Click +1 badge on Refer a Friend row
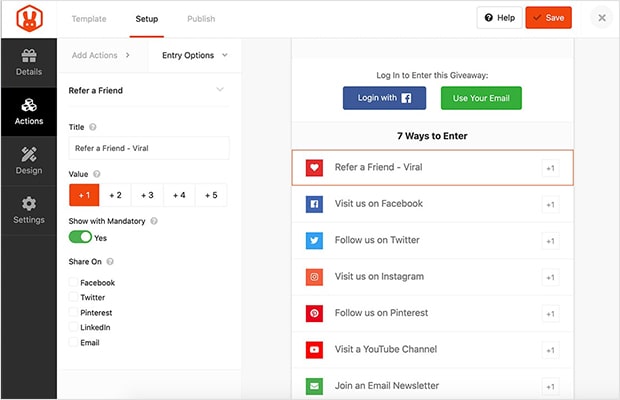The height and width of the screenshot is (400, 620). (550, 168)
